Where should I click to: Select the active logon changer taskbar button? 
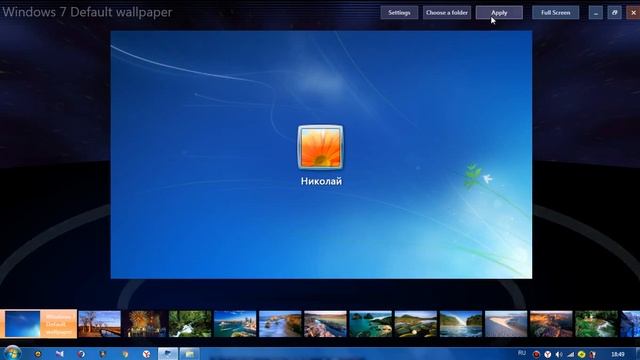click(167, 354)
